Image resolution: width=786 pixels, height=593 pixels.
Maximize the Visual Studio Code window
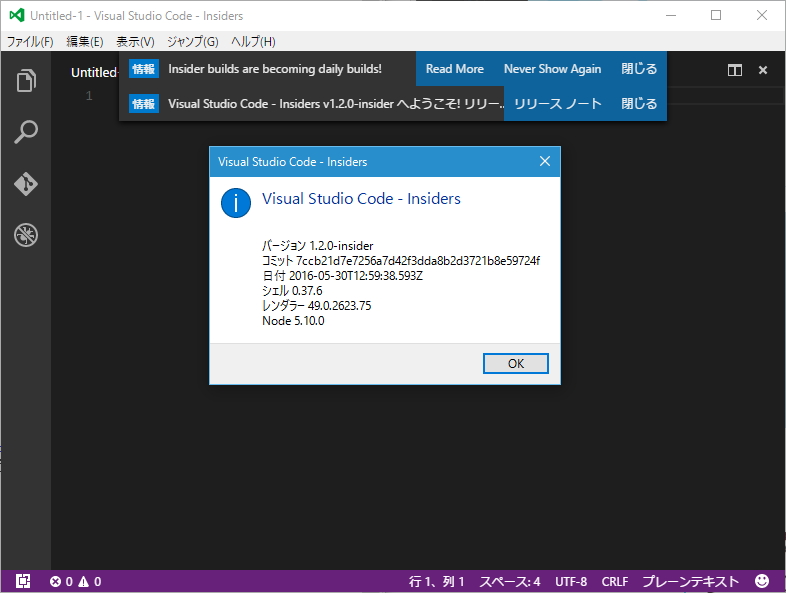716,16
